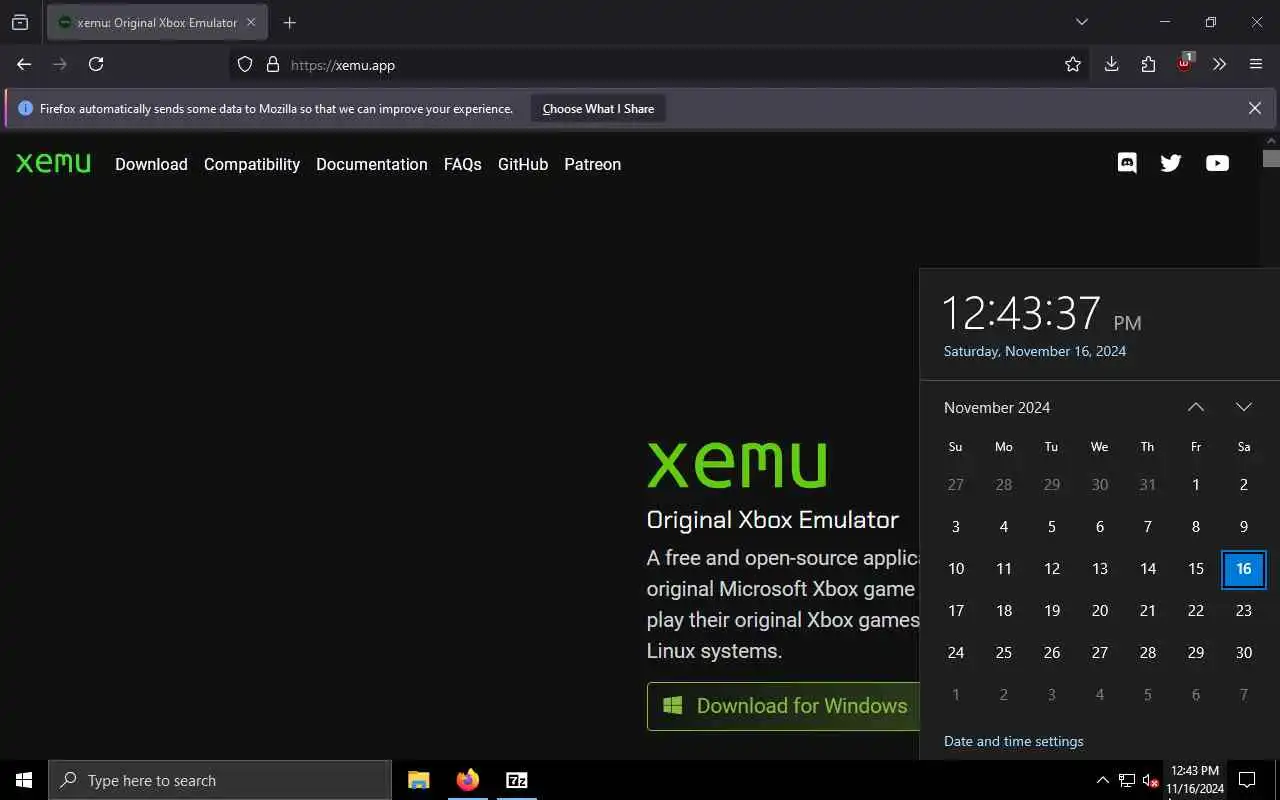Show hidden system tray icons
This screenshot has height=800, width=1280.
coord(1102,780)
